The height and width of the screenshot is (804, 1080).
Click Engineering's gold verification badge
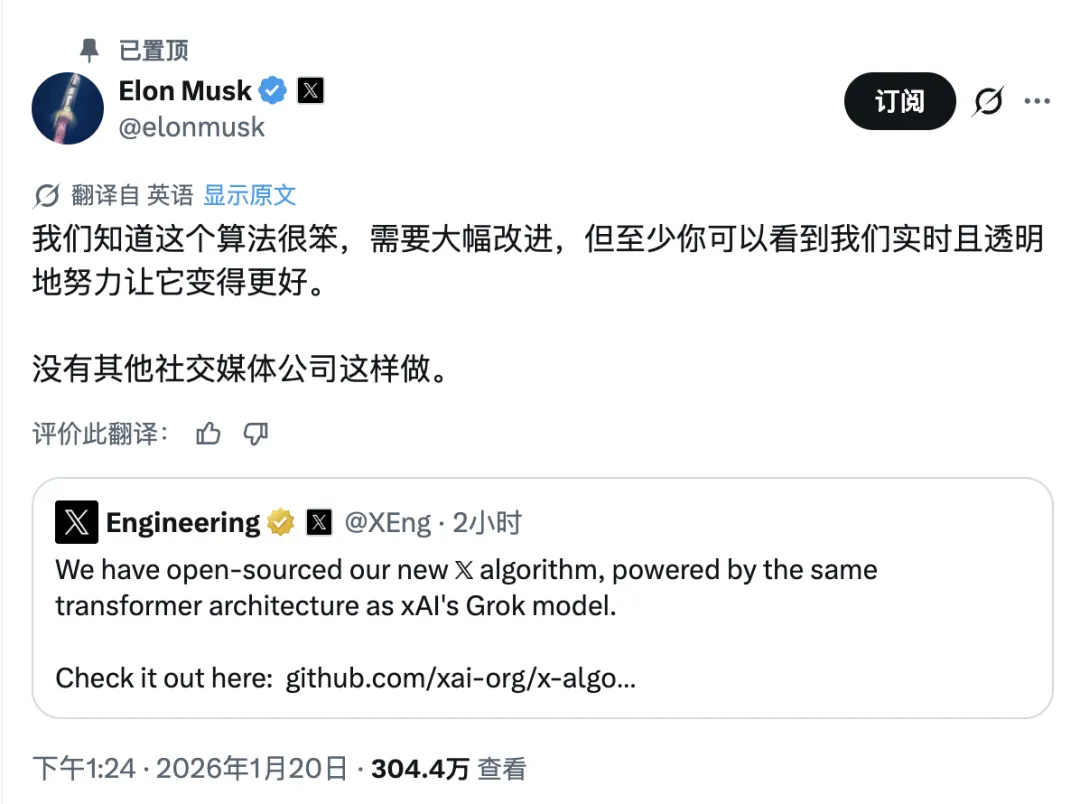[280, 522]
